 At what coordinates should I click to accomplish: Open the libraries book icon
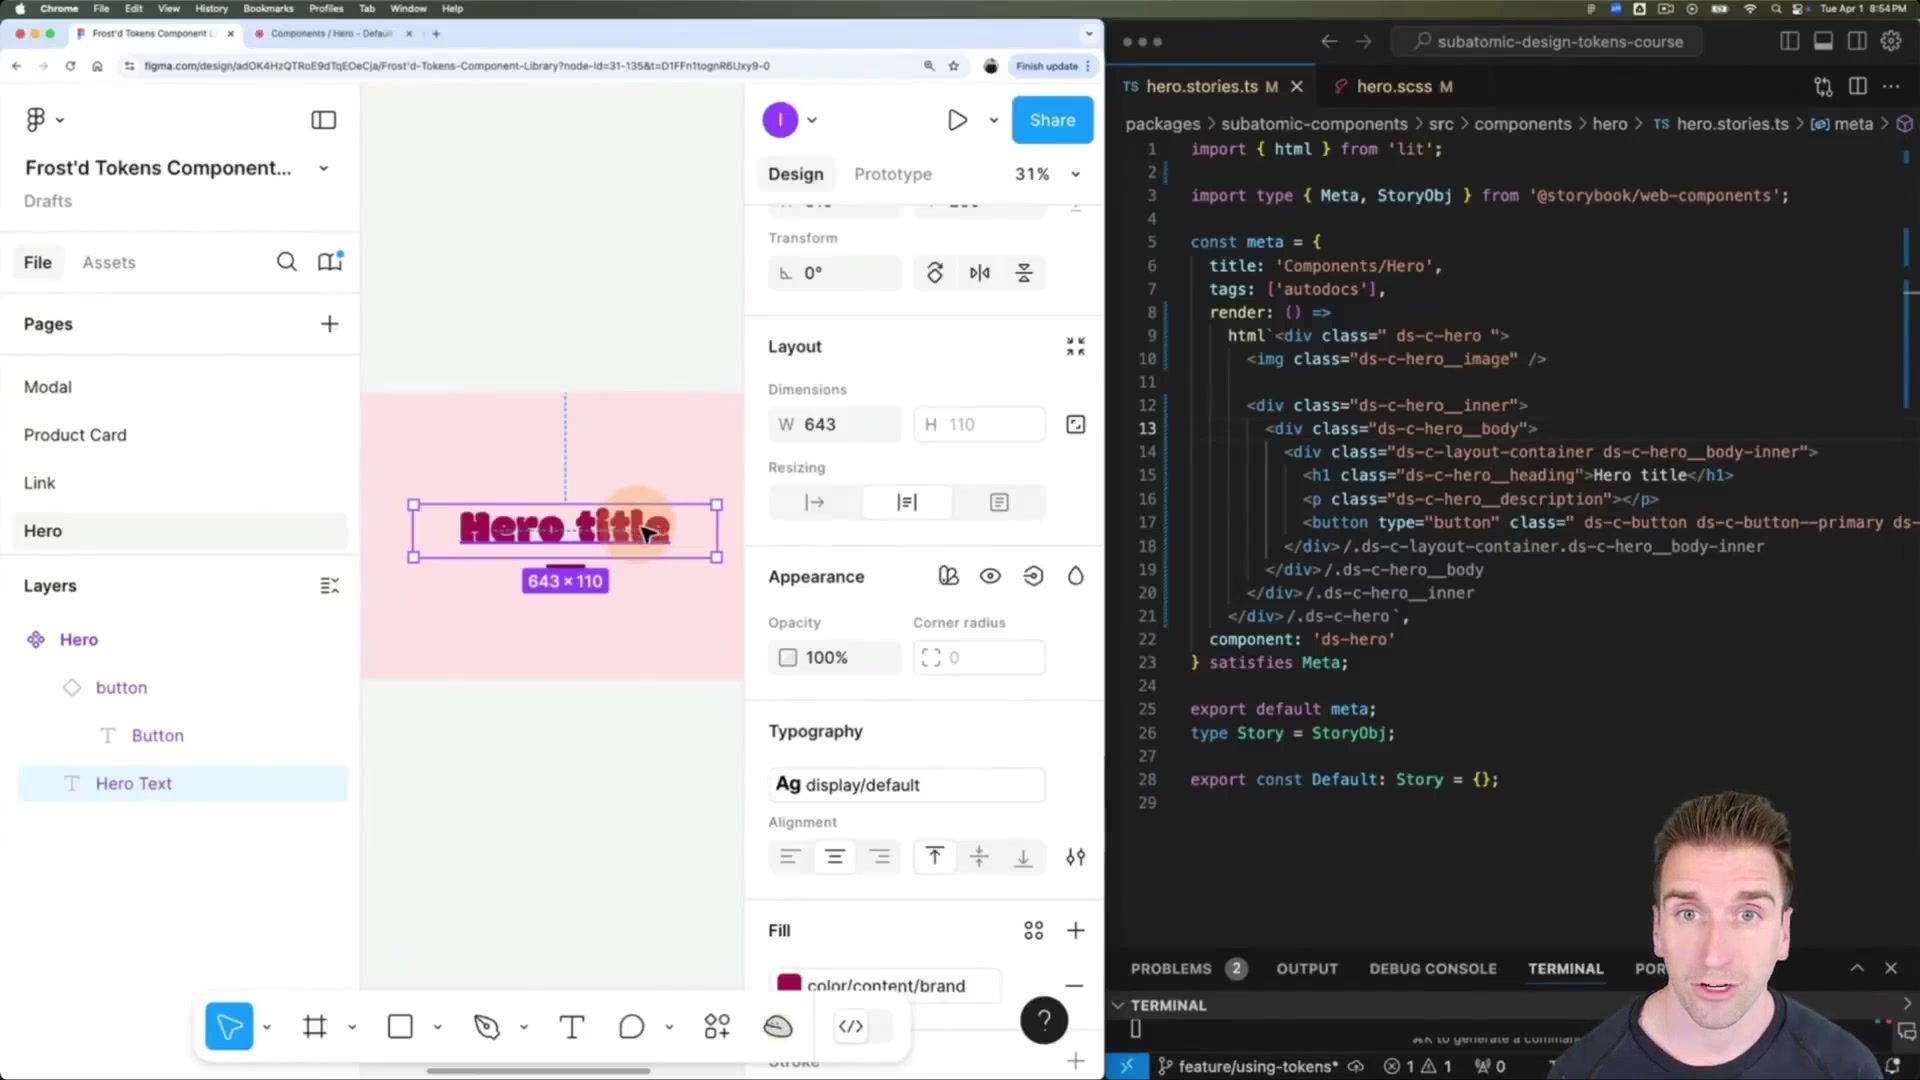(x=330, y=262)
